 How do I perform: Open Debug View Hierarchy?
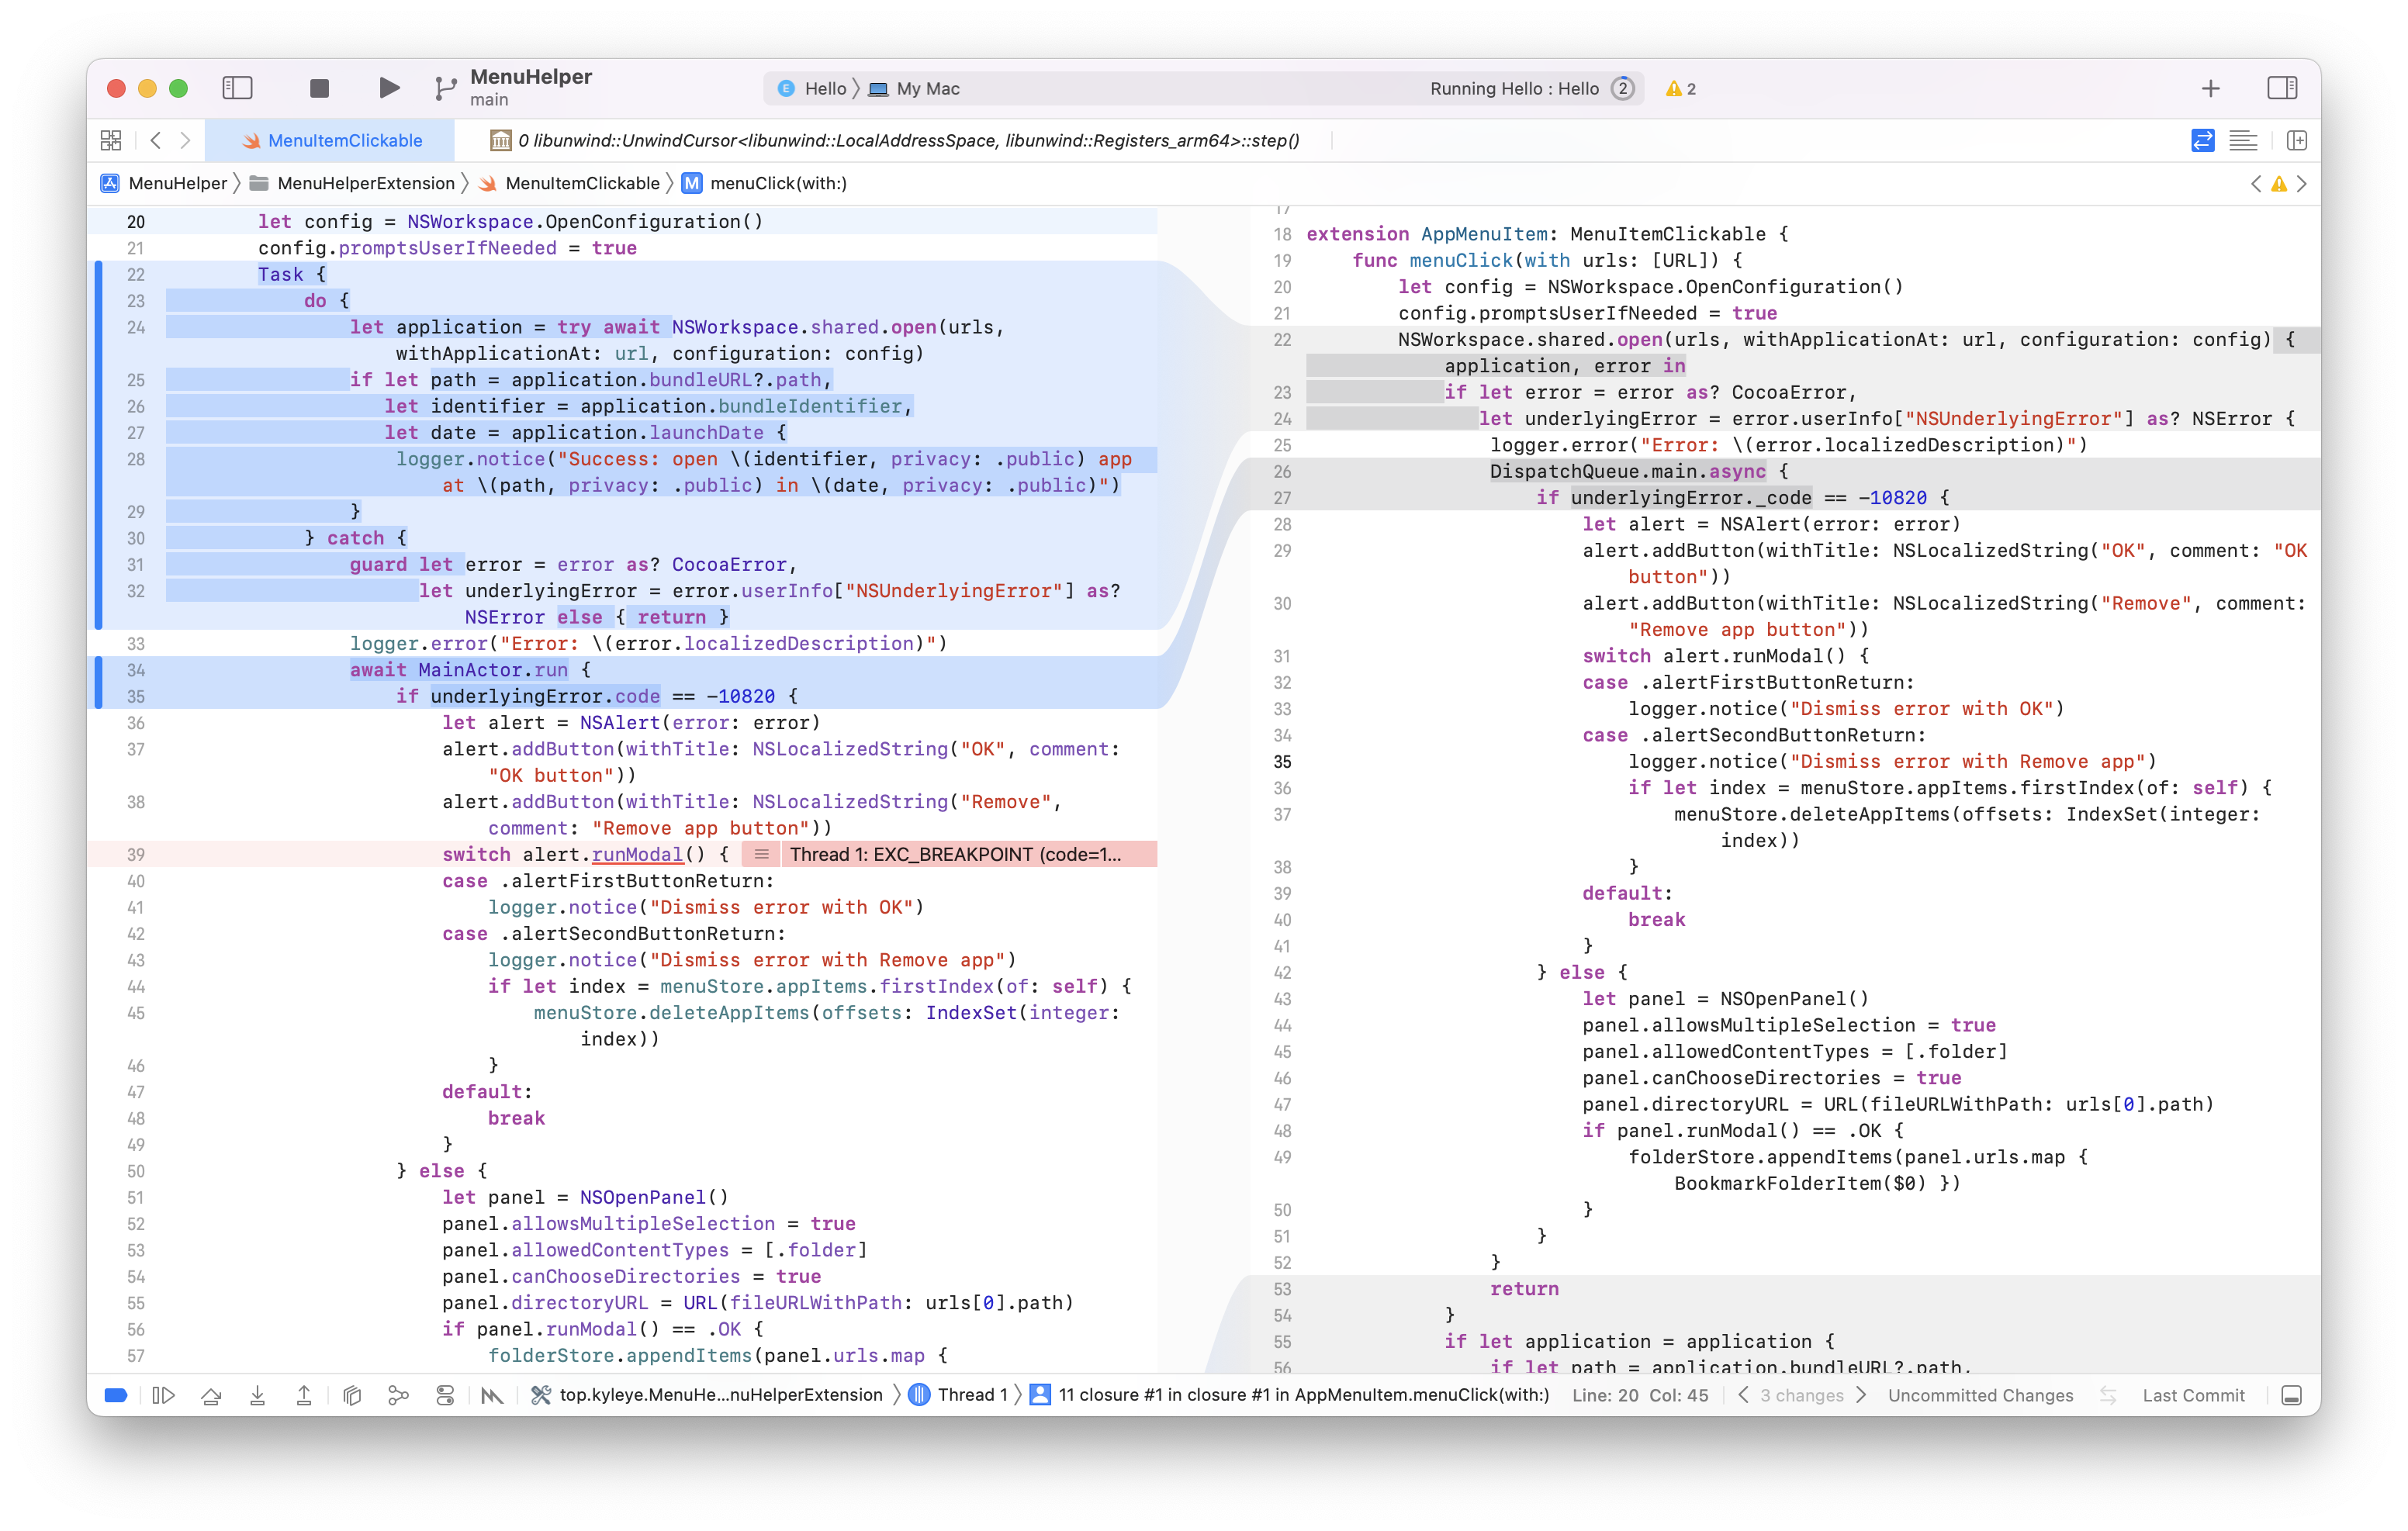pyautogui.click(x=351, y=1395)
